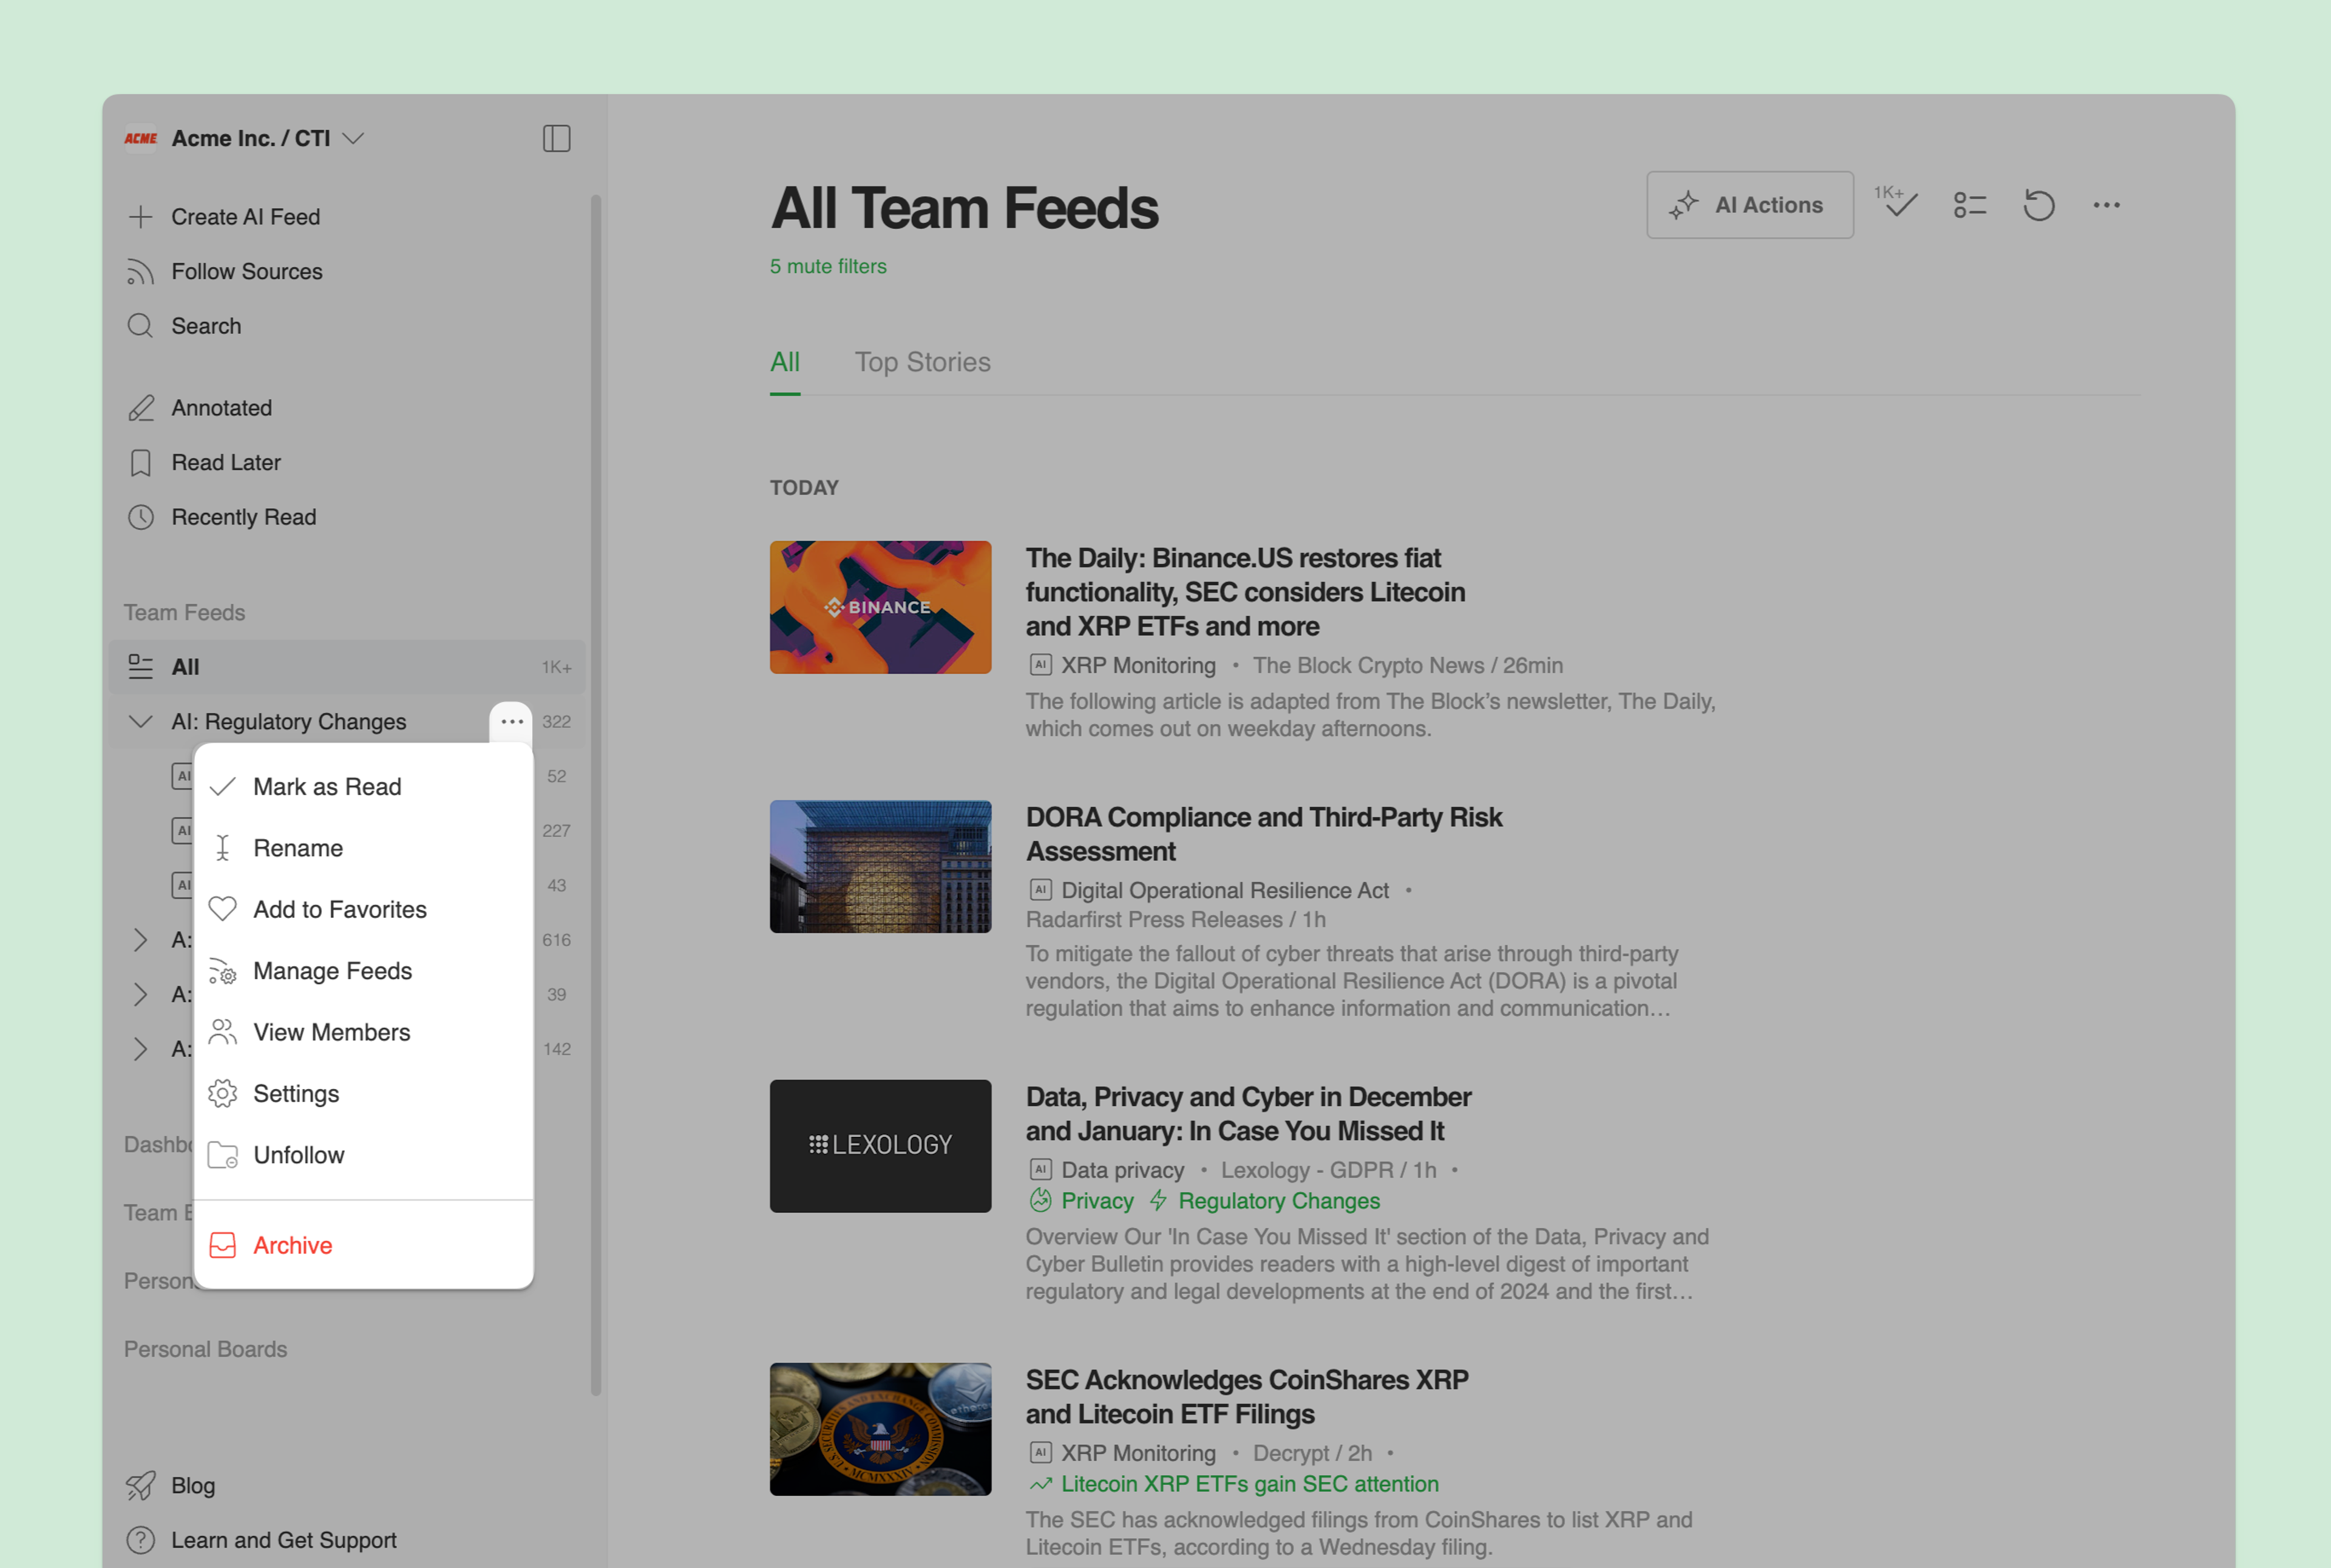Collapse the AI: Regulatory Changes folder

pos(141,721)
